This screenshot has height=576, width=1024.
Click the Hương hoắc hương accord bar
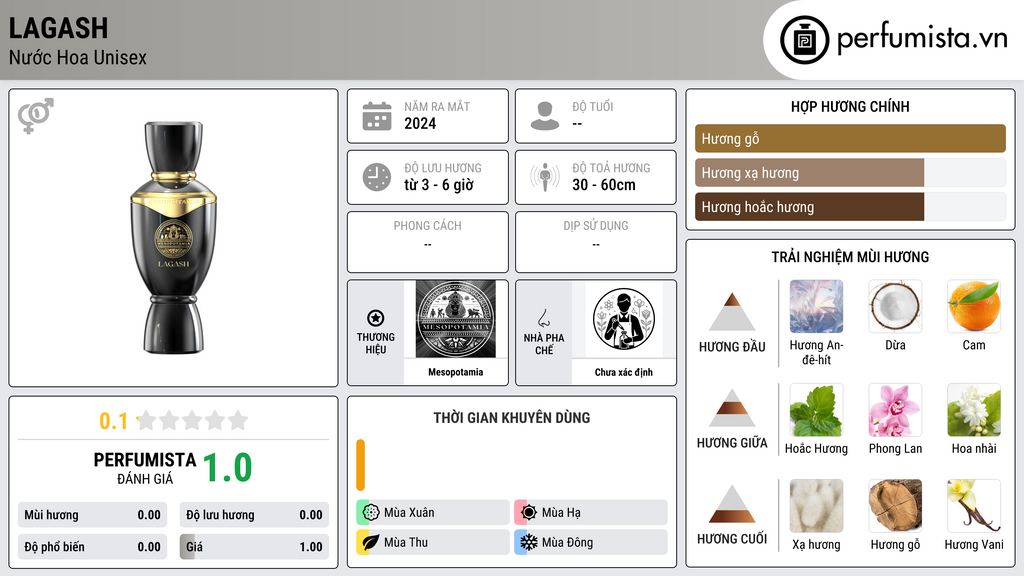point(850,206)
